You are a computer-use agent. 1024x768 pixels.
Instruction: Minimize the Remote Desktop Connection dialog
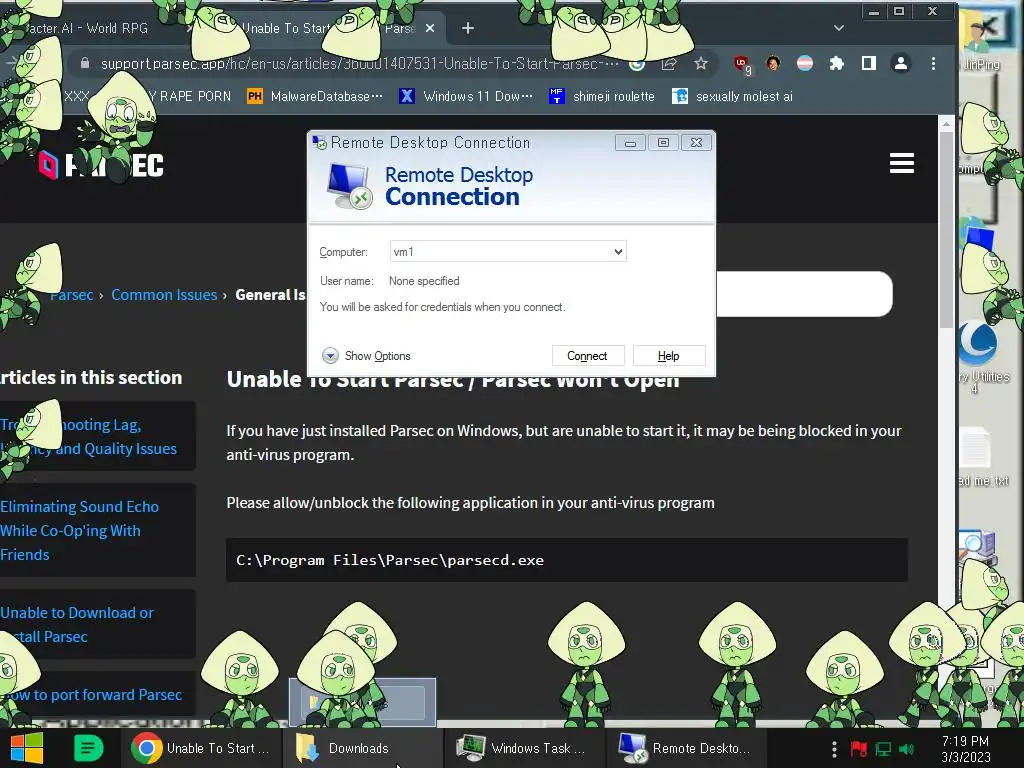630,142
